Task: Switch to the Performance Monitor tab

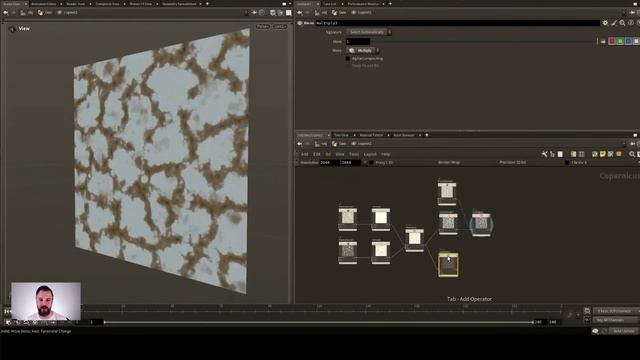Action: (x=363, y=4)
